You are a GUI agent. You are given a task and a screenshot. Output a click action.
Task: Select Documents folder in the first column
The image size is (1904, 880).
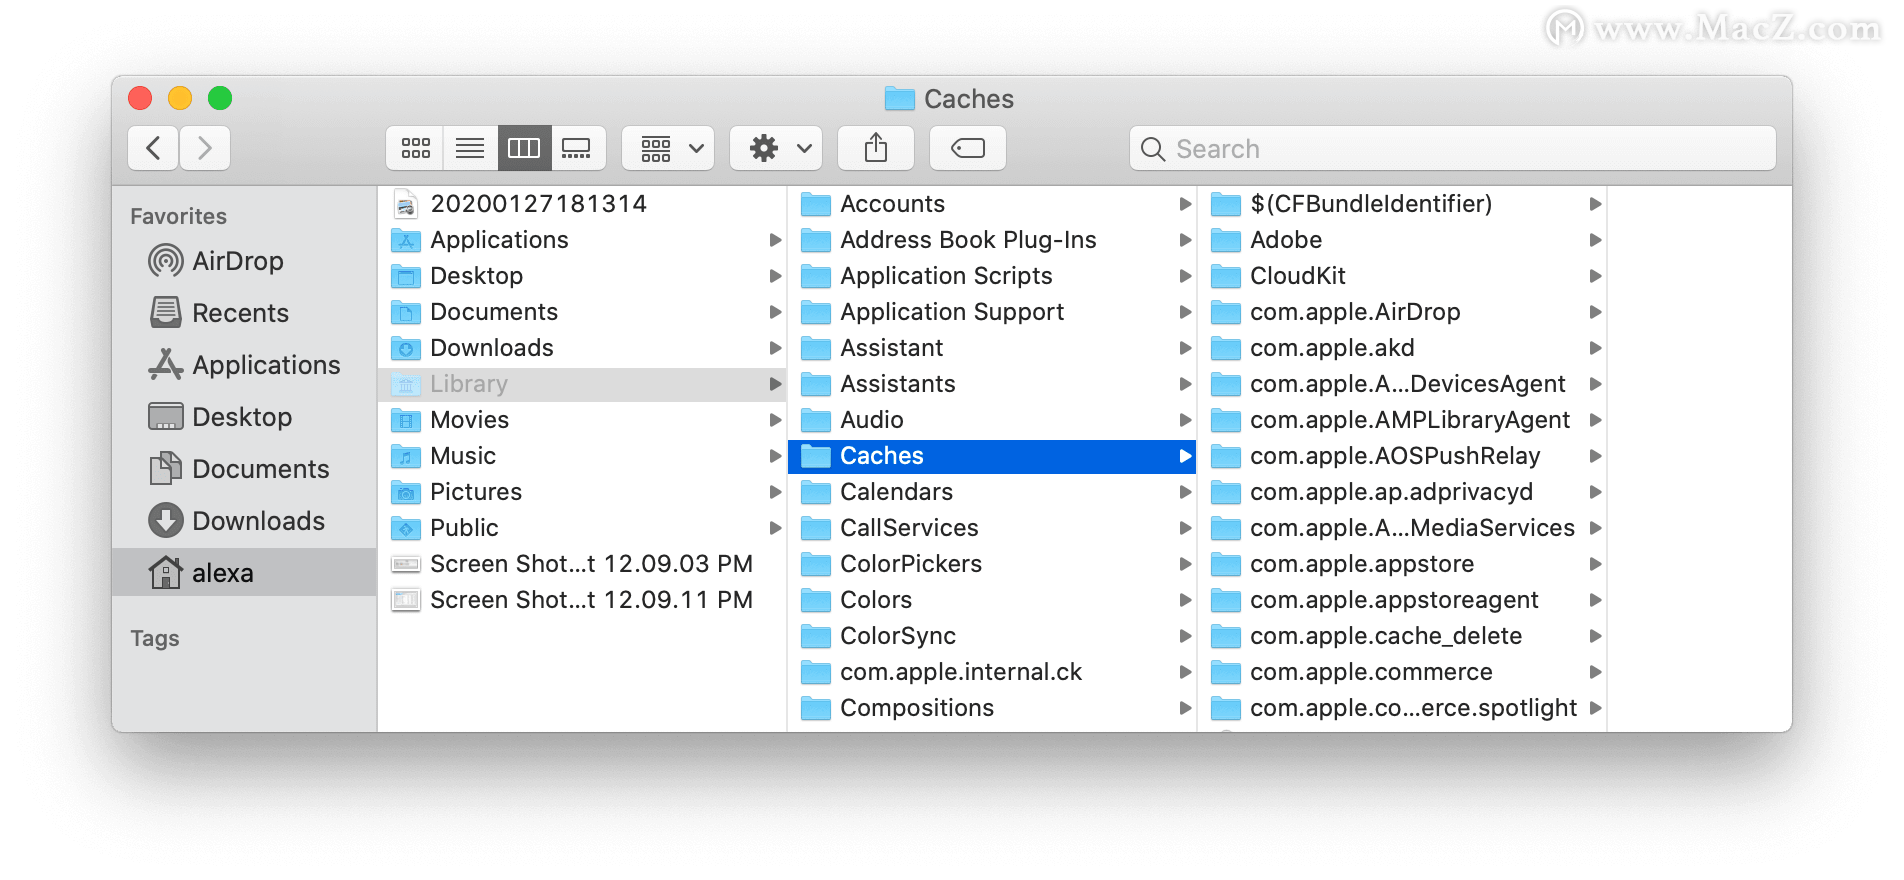click(583, 312)
